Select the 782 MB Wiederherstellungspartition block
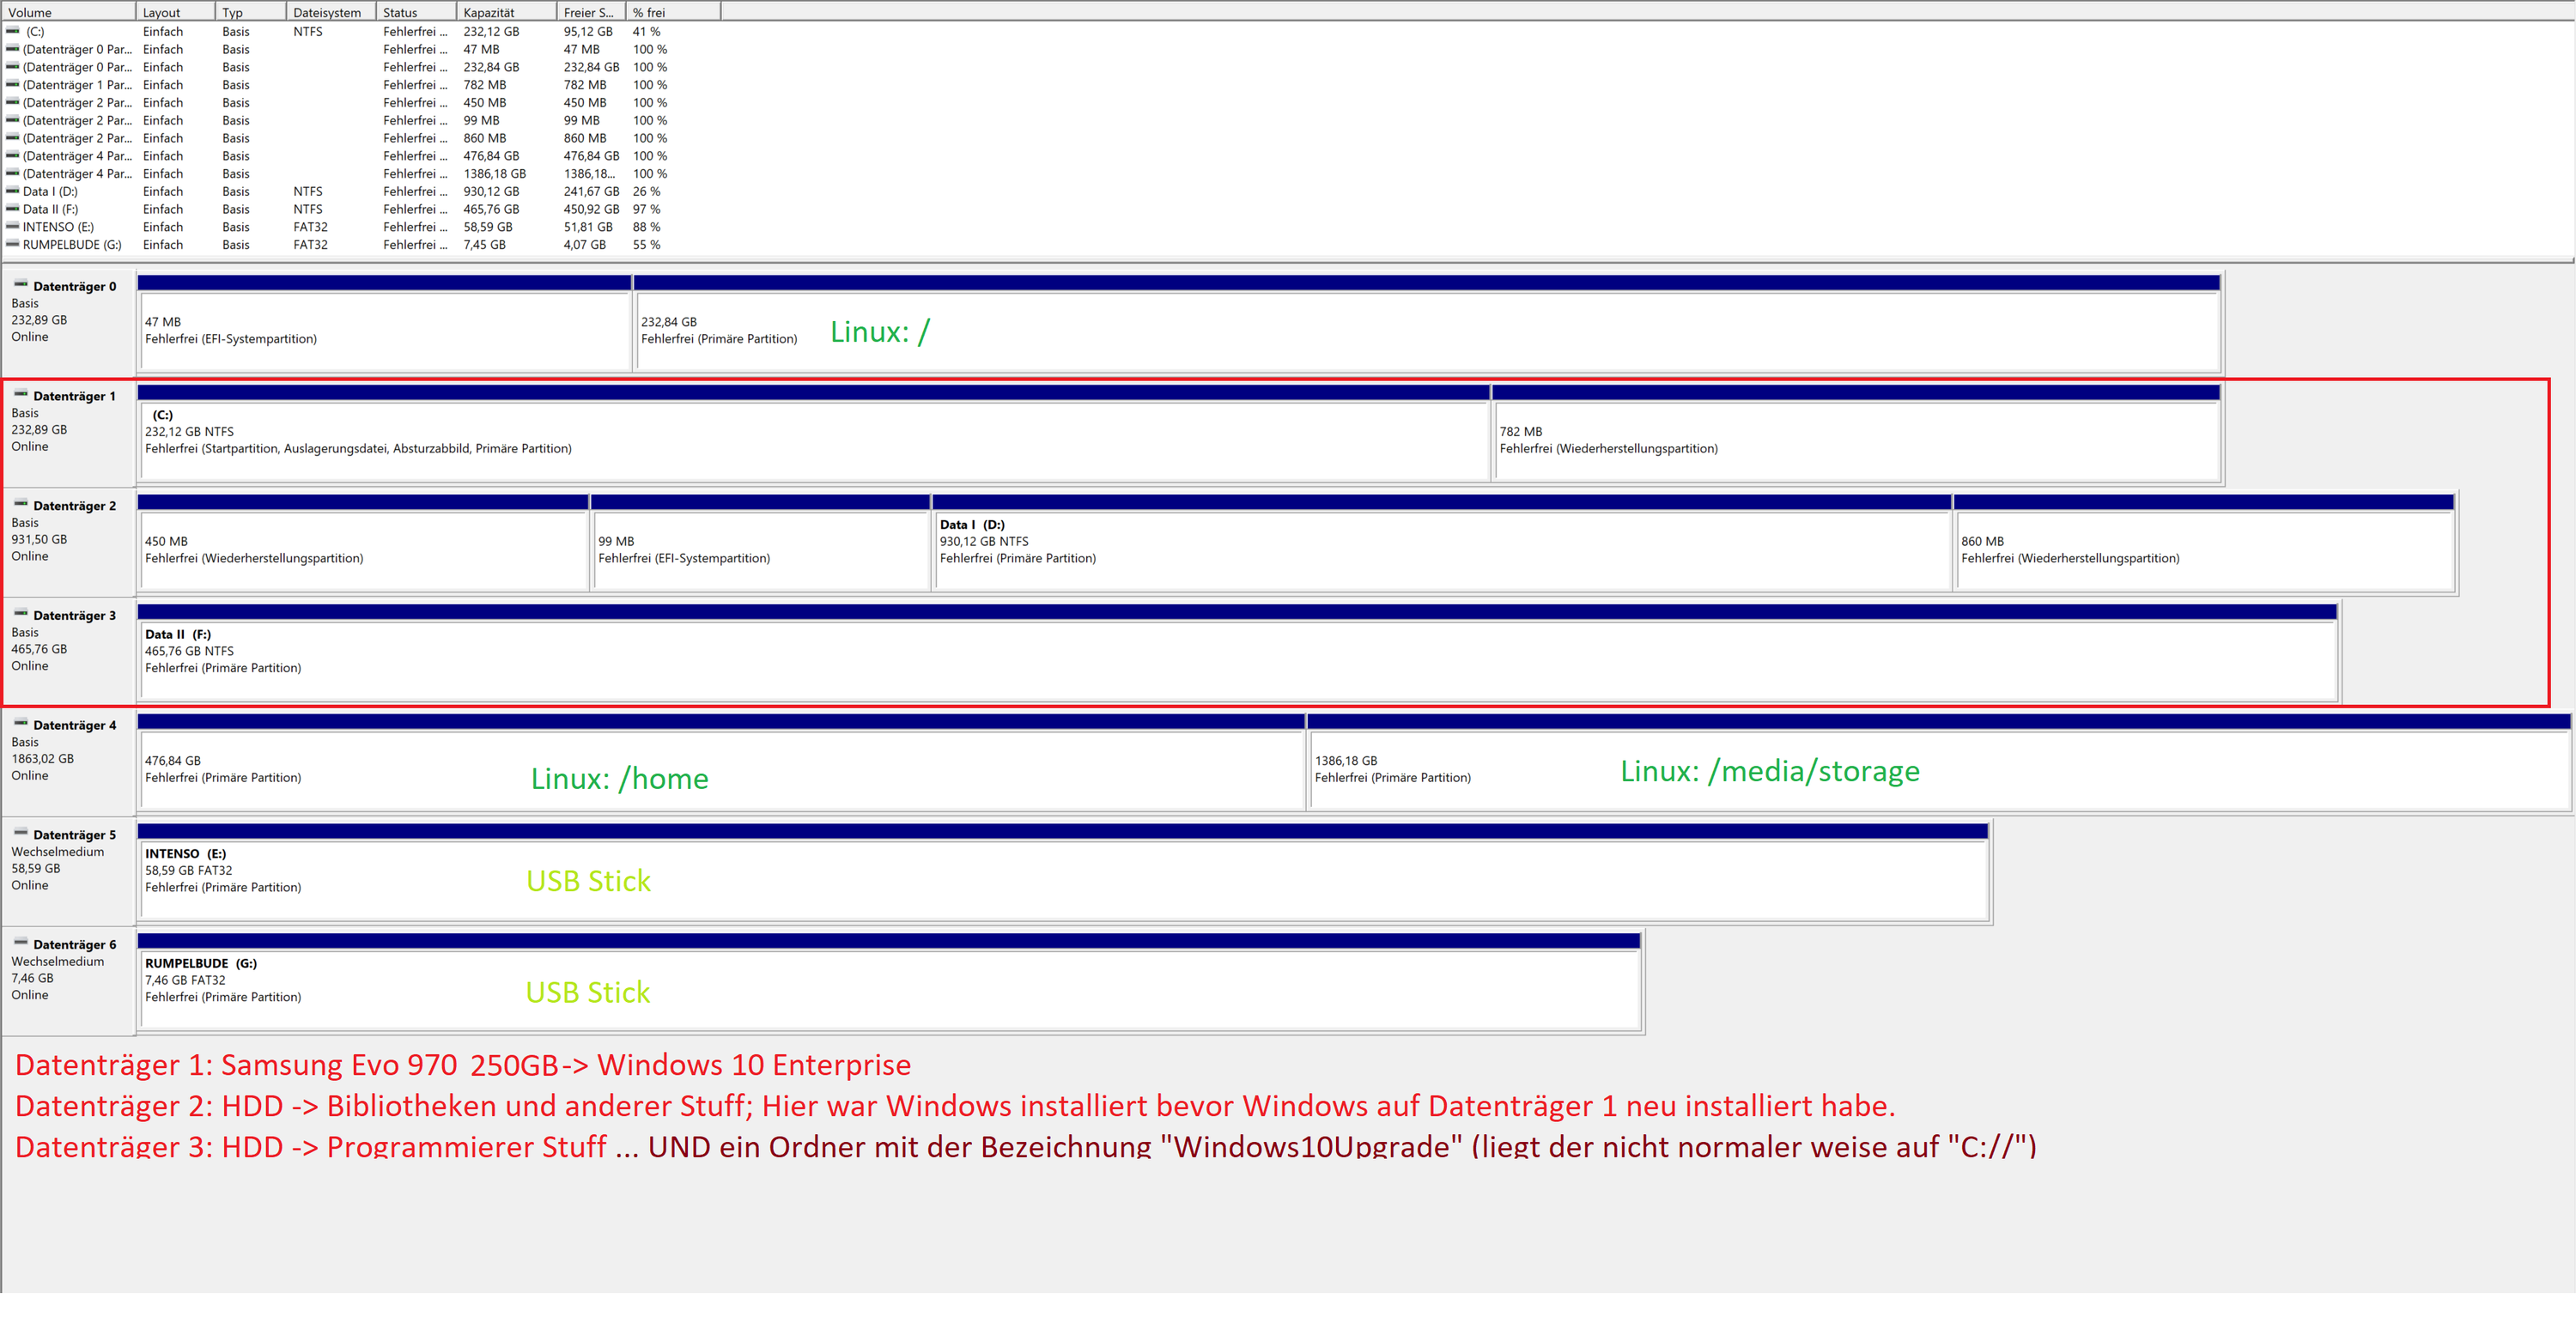This screenshot has height=1323, width=2576. point(1857,433)
